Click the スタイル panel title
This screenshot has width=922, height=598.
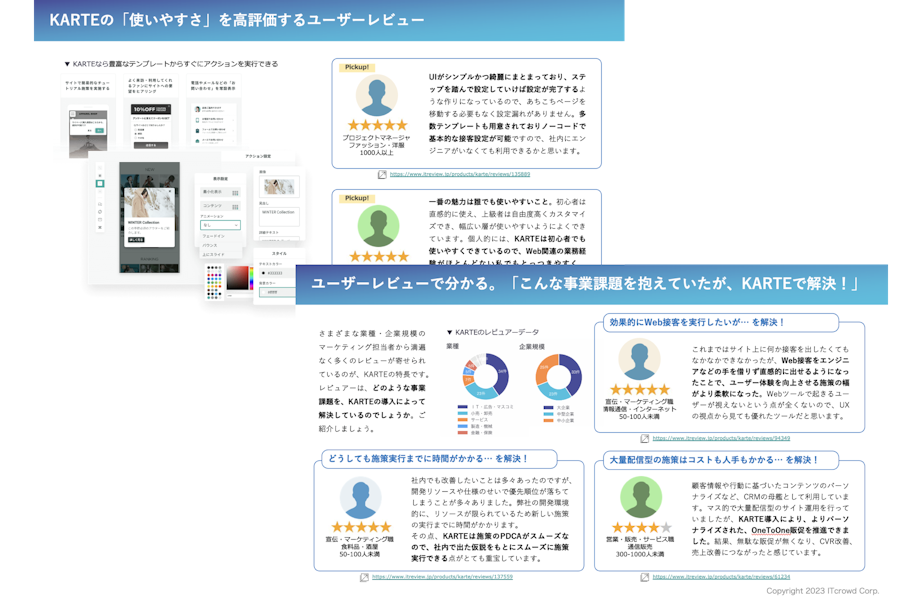[279, 253]
